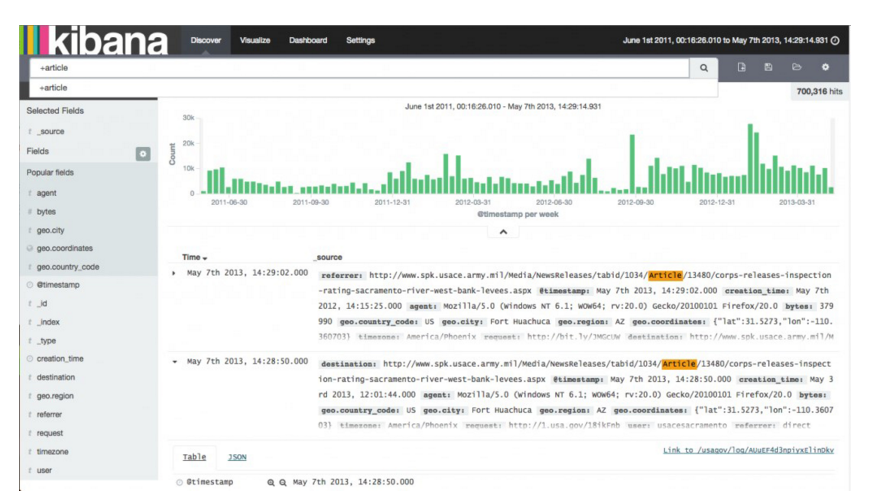Switch to the JSON document view
869x498 pixels.
point(237,457)
